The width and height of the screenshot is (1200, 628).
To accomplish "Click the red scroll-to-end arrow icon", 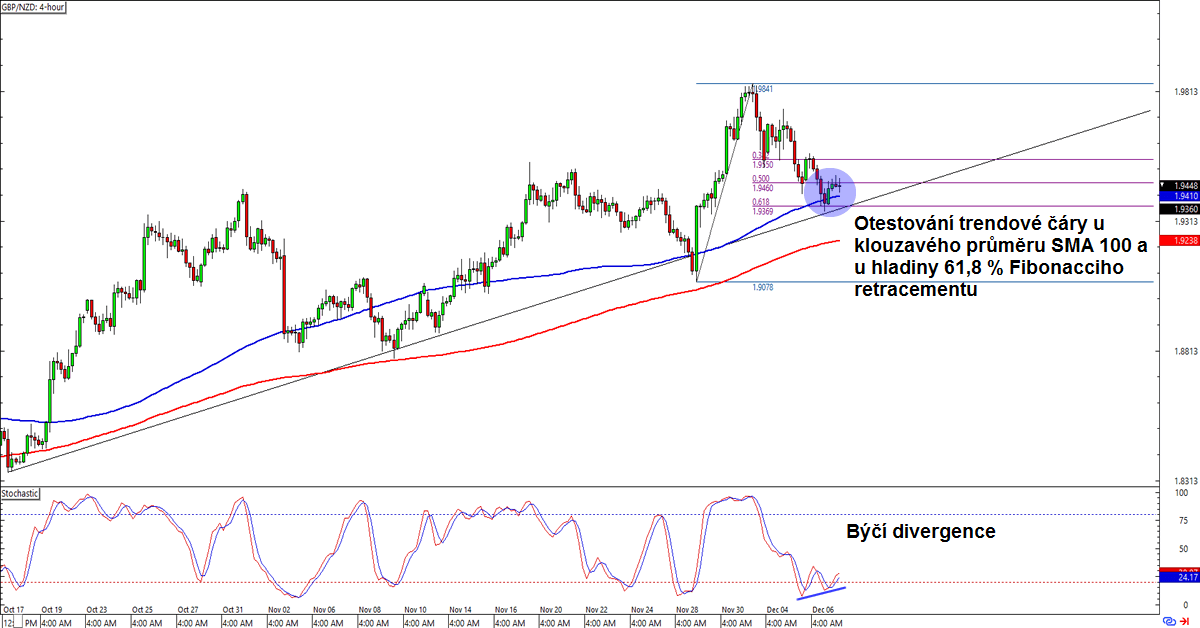I will [1185, 621].
